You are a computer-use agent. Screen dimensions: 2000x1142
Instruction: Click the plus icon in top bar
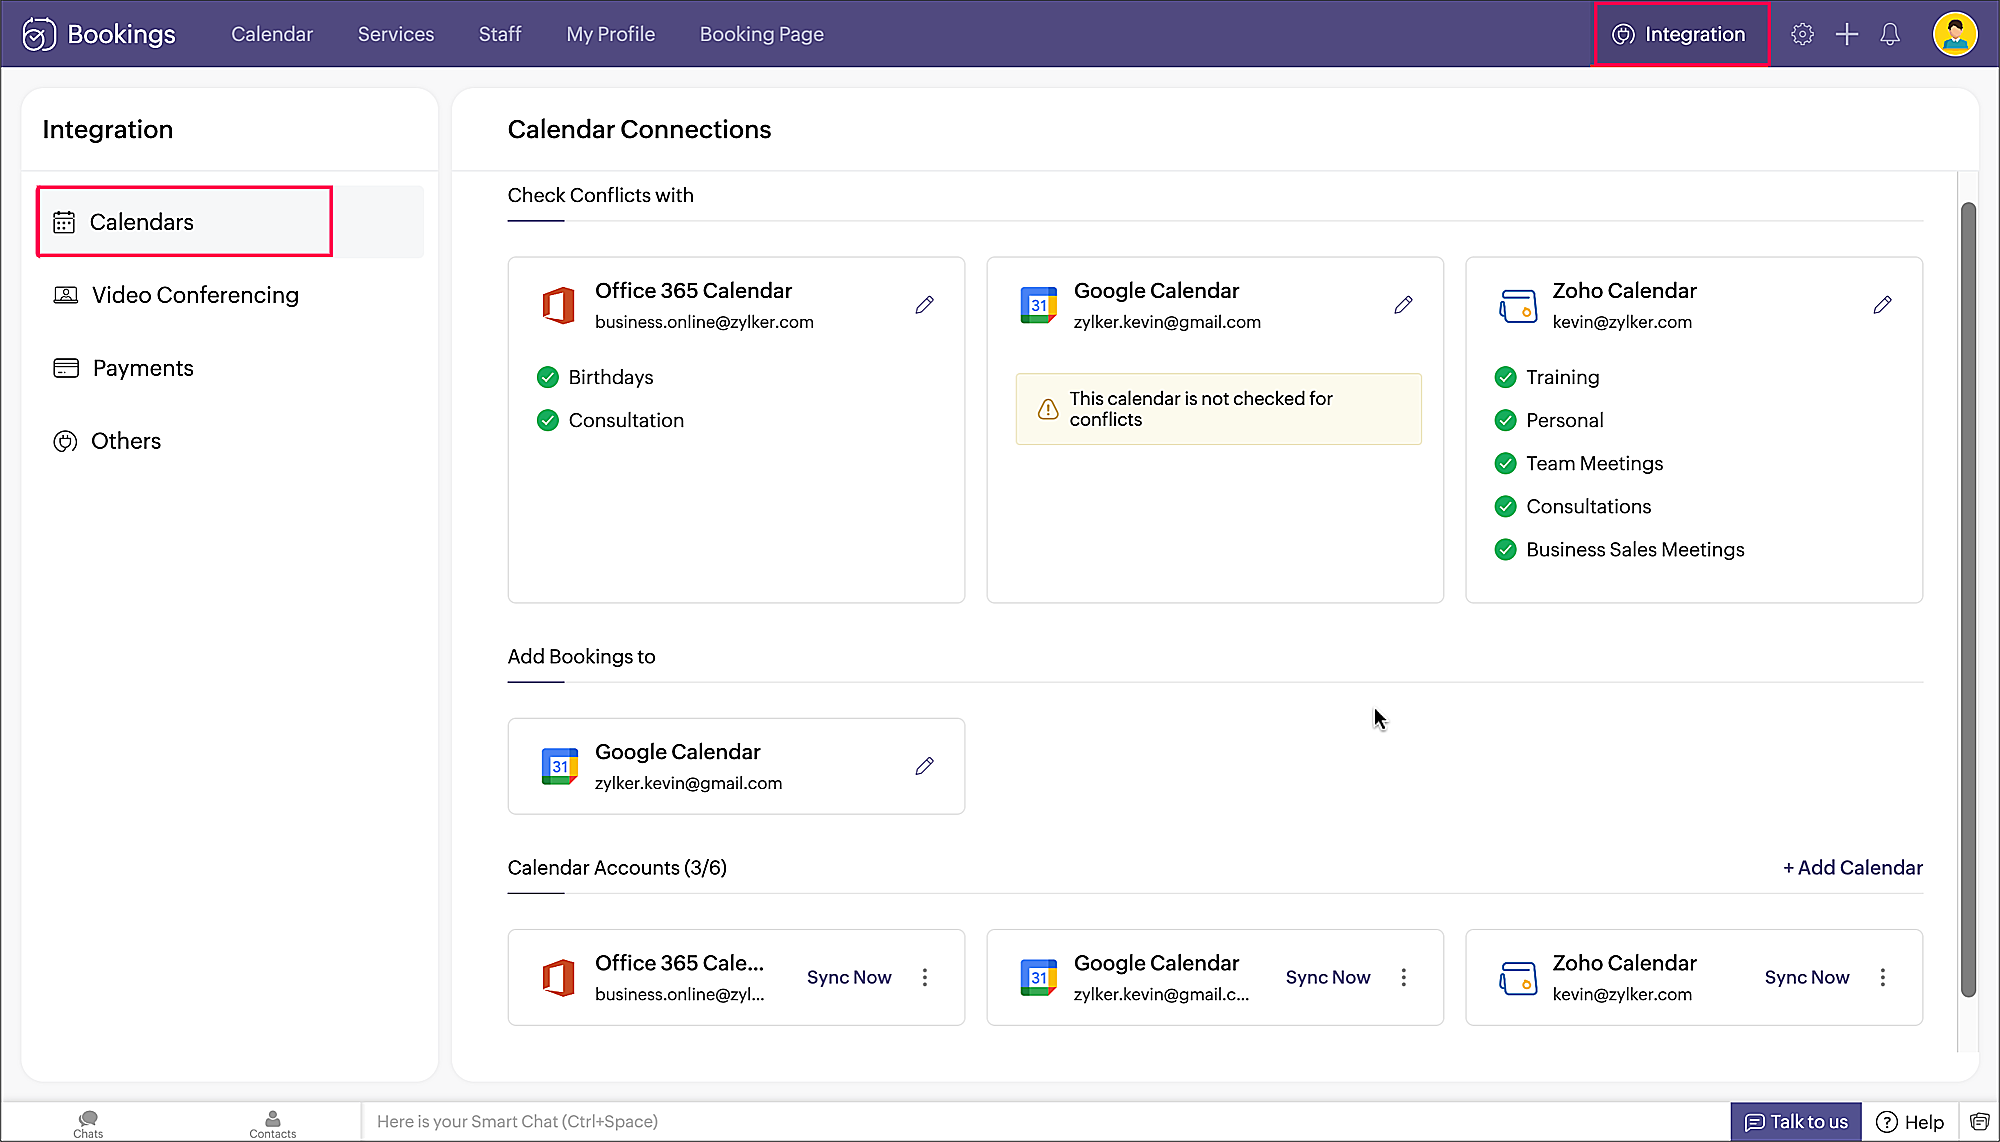click(x=1846, y=34)
